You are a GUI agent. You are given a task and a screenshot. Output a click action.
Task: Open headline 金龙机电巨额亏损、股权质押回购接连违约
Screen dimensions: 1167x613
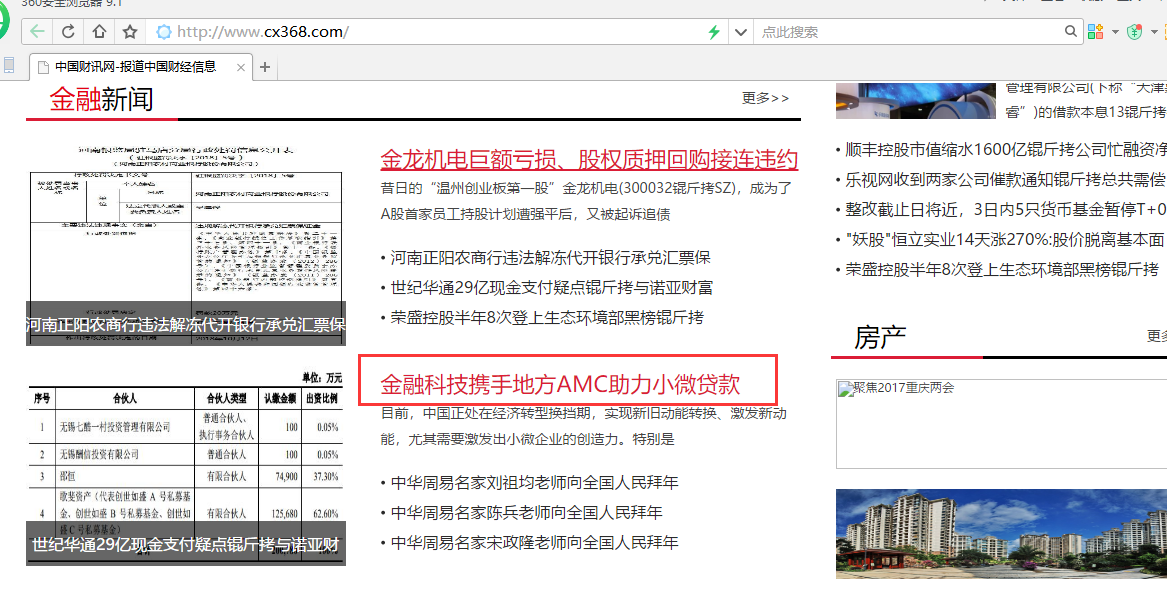(x=589, y=159)
